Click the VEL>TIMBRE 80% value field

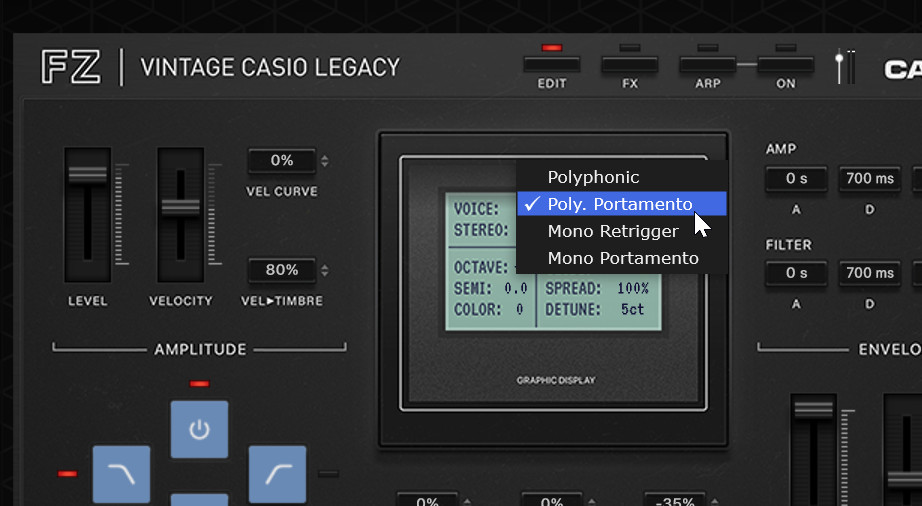point(281,270)
